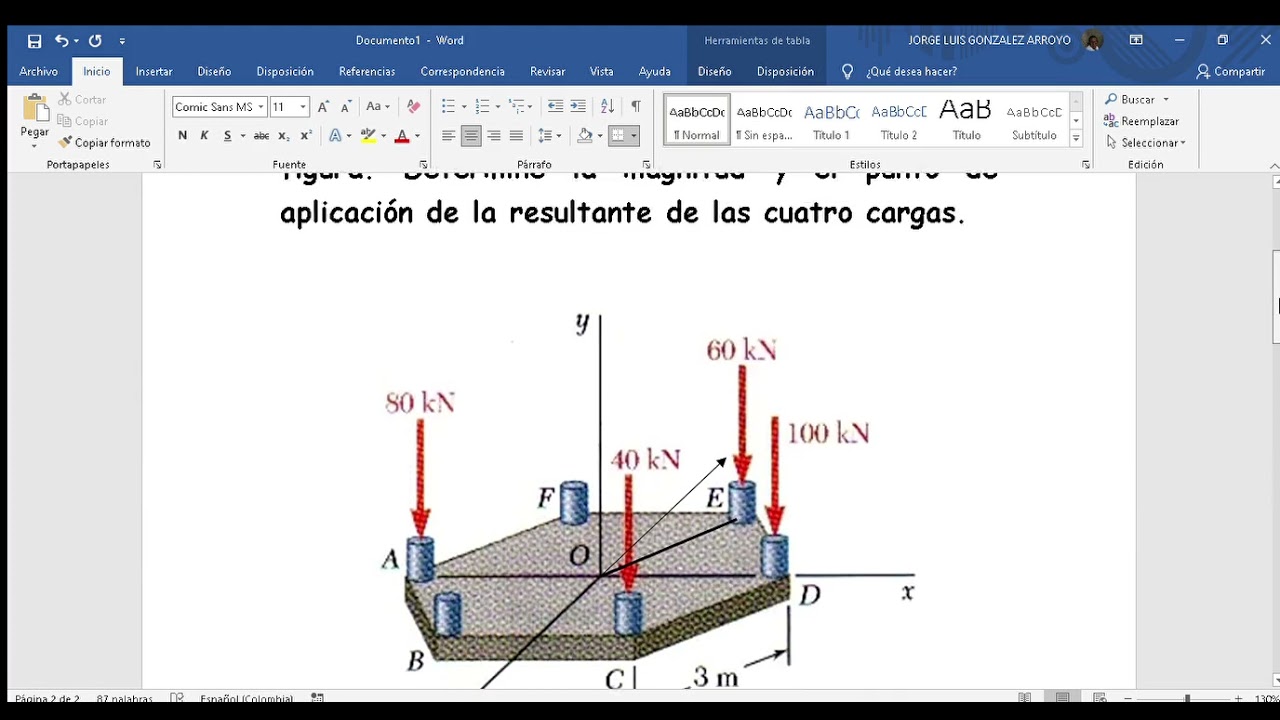The height and width of the screenshot is (720, 1280).
Task: Toggle show paragraph marks
Action: [636, 107]
